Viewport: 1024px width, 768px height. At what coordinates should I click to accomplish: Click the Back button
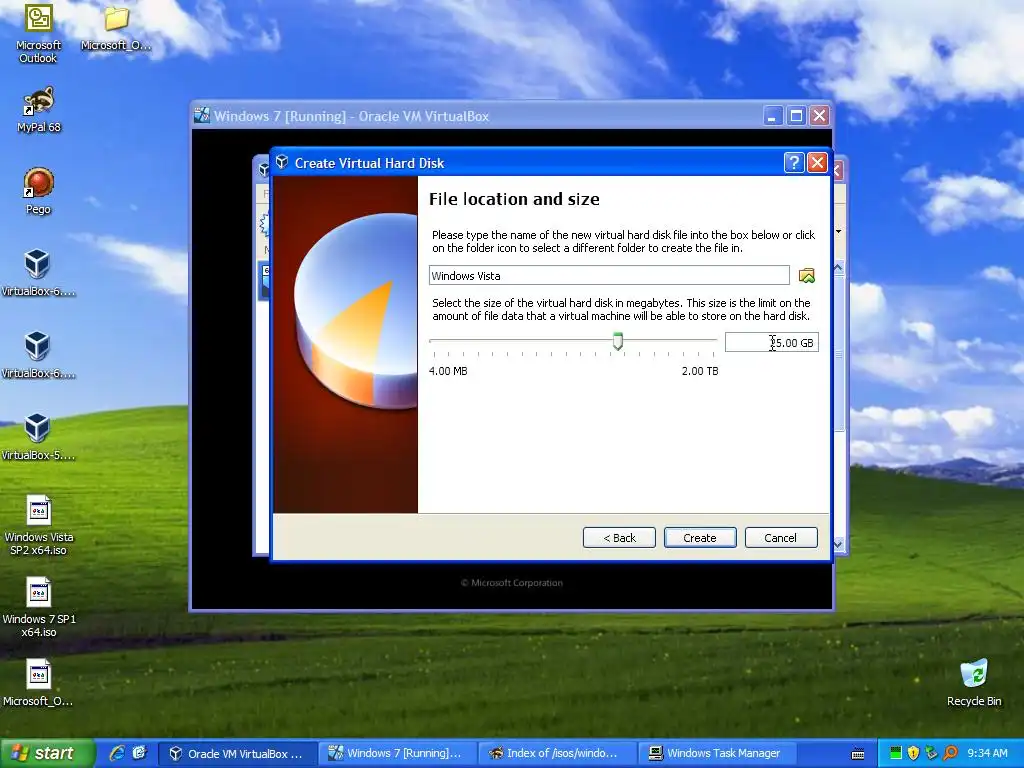[619, 537]
